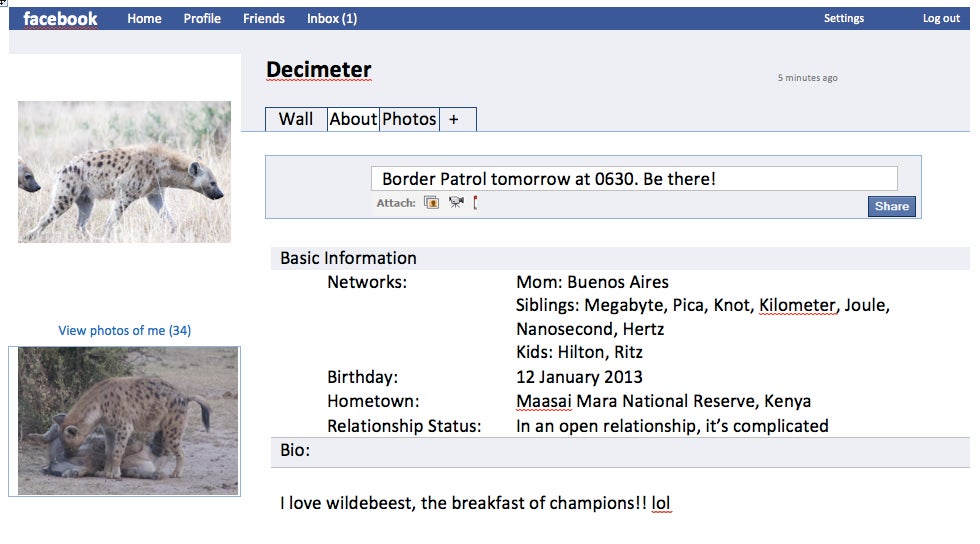
Task: Open the lower hyena photo thumbnail
Action: [x=128, y=421]
